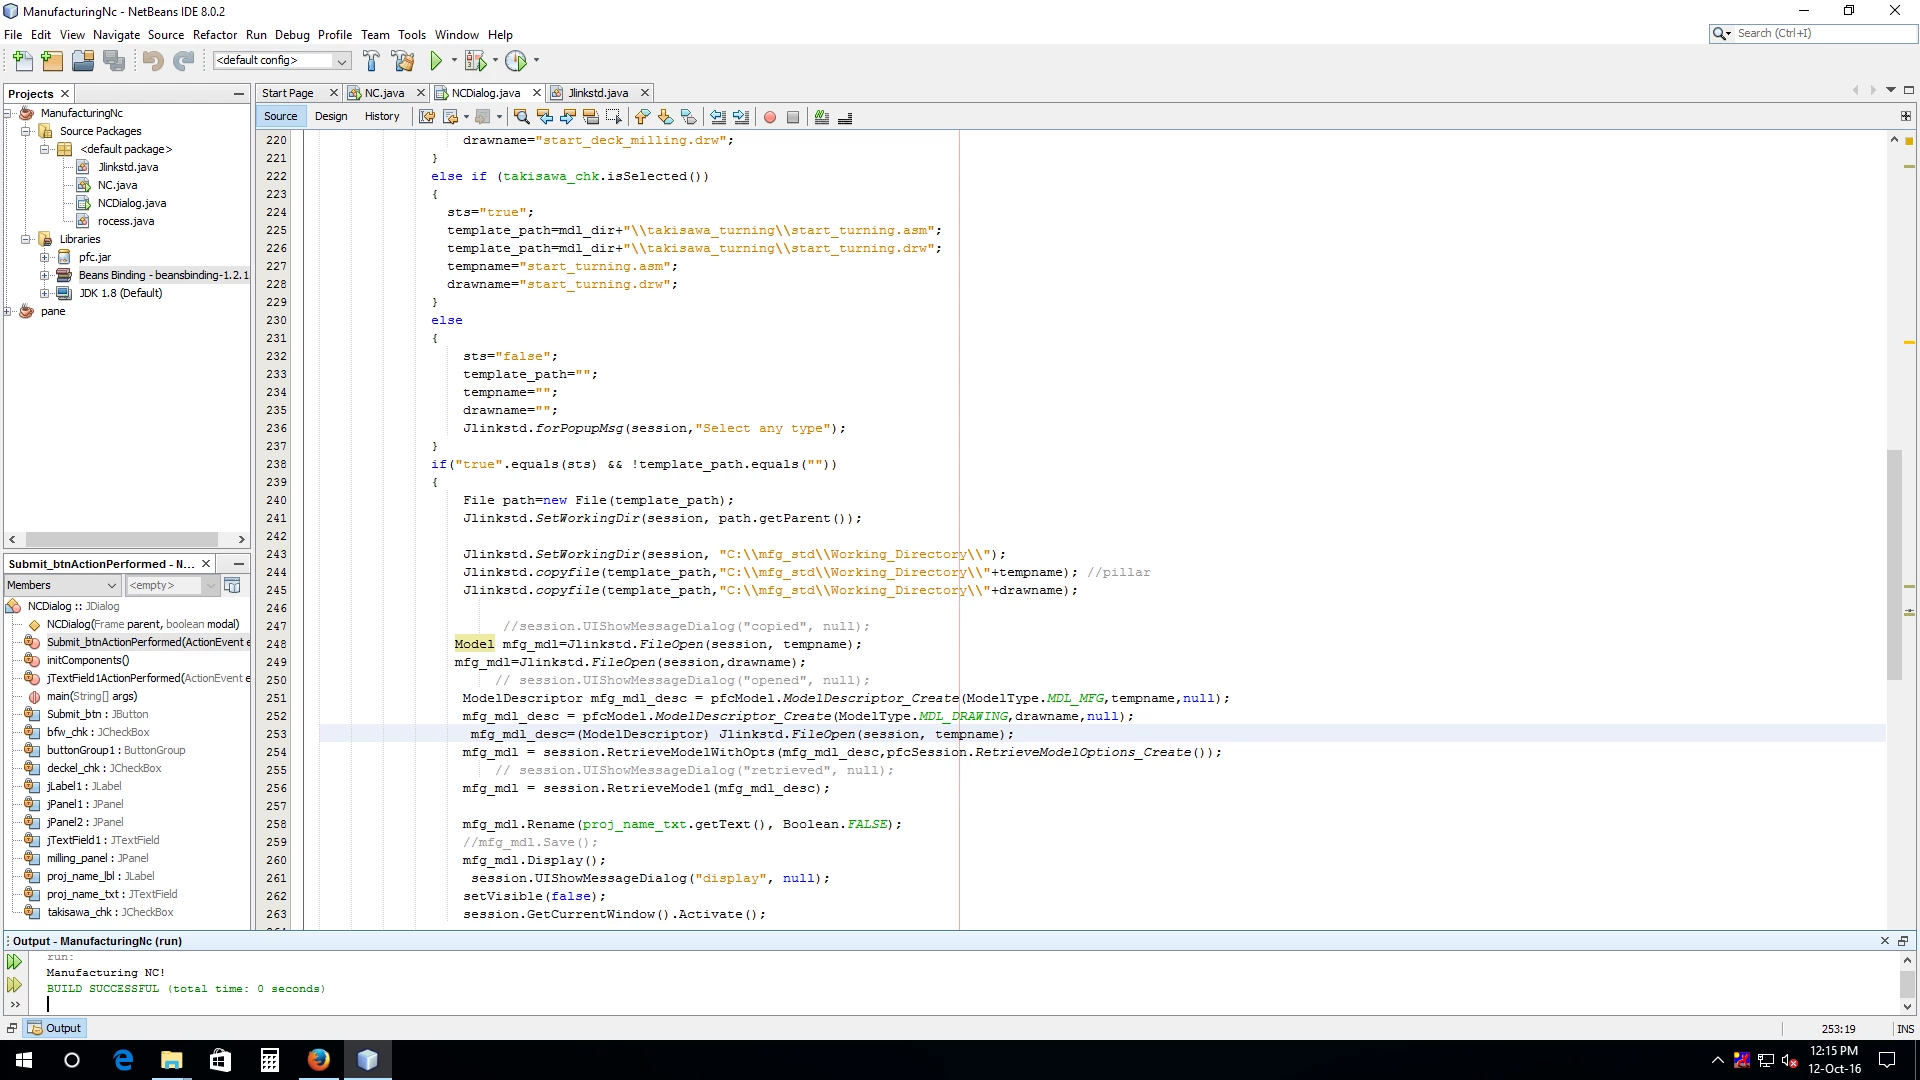
Task: Open Debug Project dropdown arrow
Action: coord(495,61)
